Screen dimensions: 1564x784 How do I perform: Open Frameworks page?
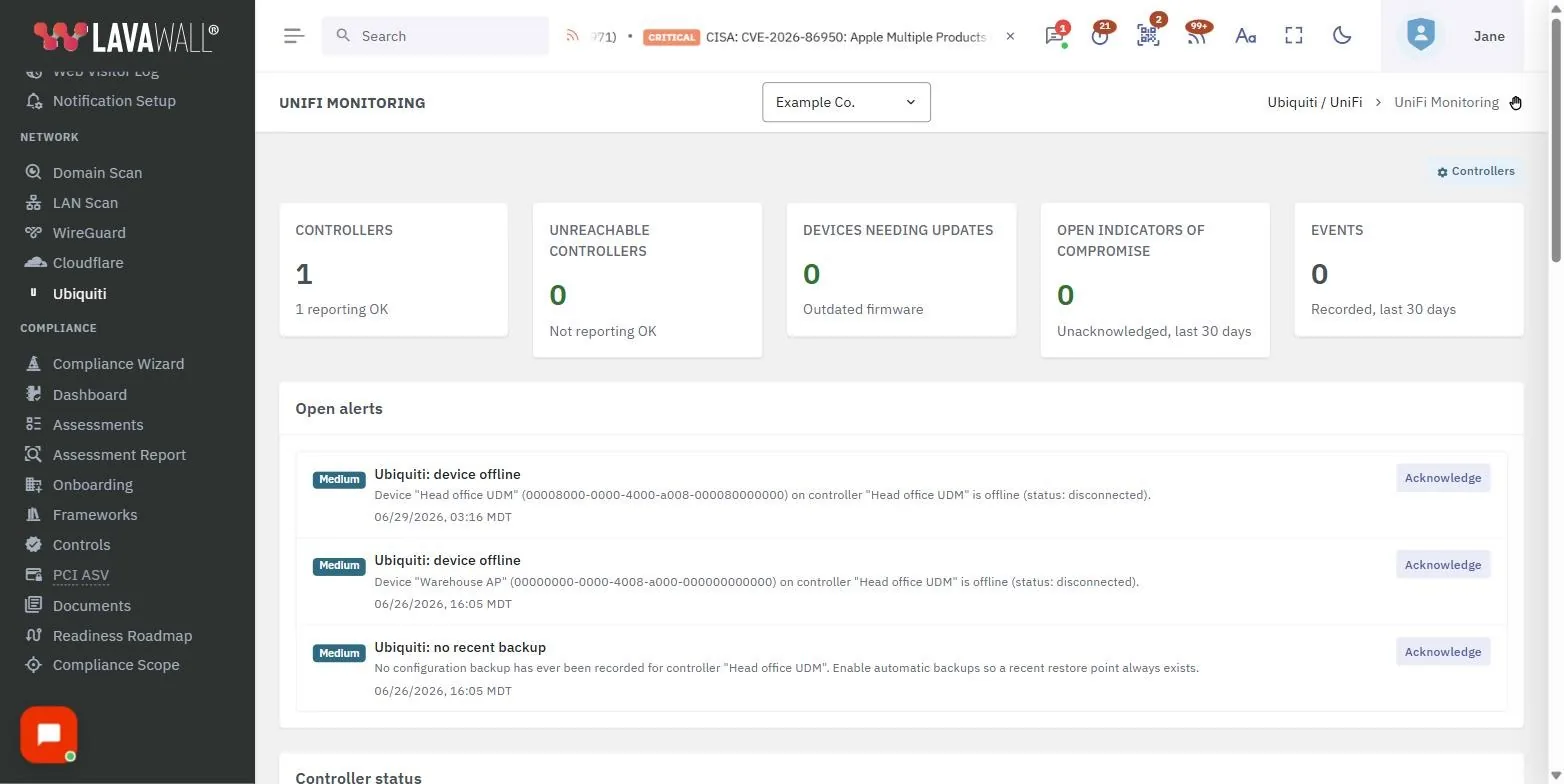(x=95, y=515)
